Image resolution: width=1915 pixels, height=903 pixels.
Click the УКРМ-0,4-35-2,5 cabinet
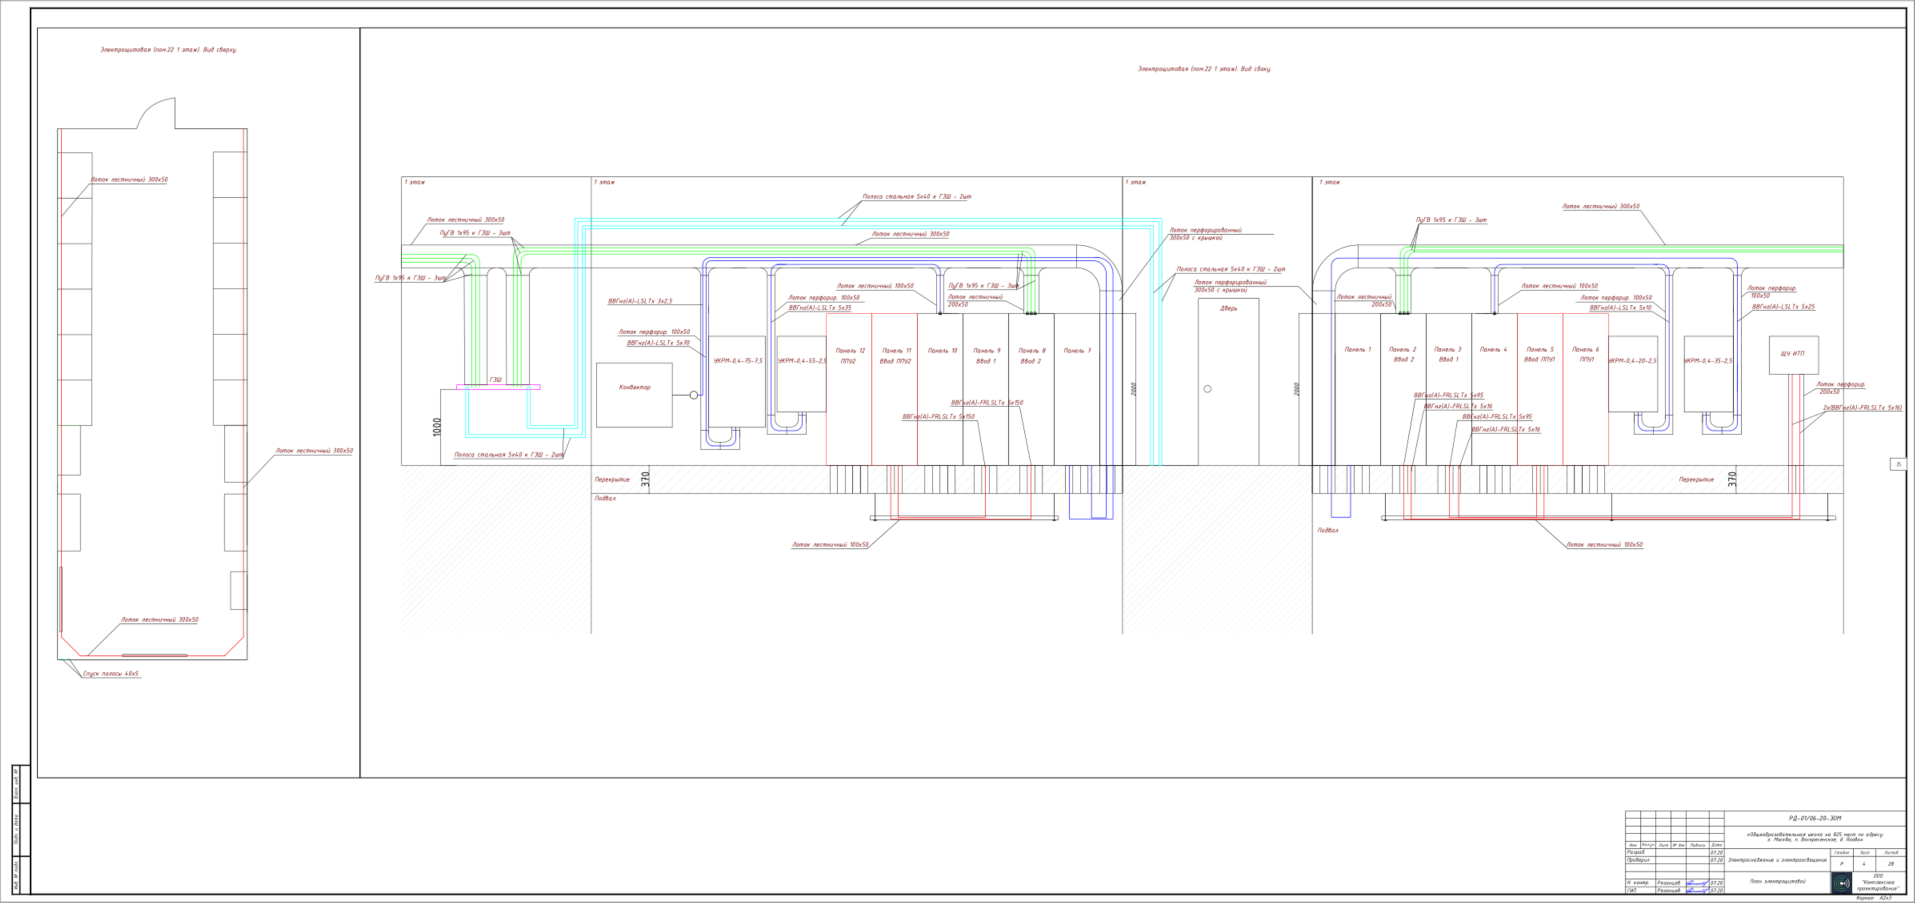1708,374
